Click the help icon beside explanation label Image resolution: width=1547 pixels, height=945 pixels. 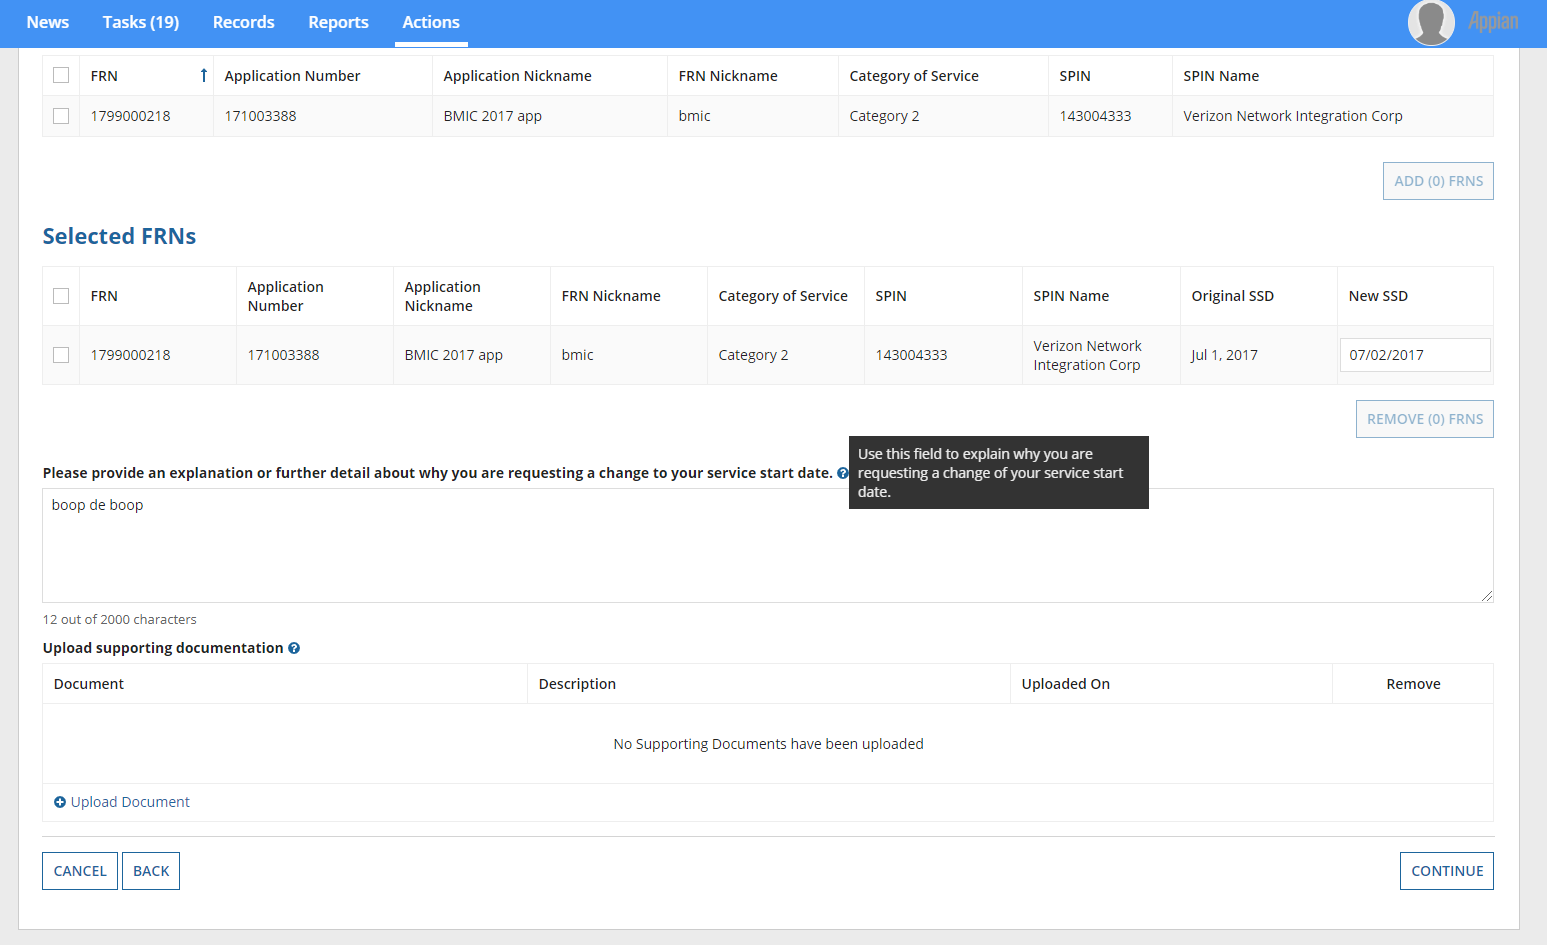click(x=843, y=473)
